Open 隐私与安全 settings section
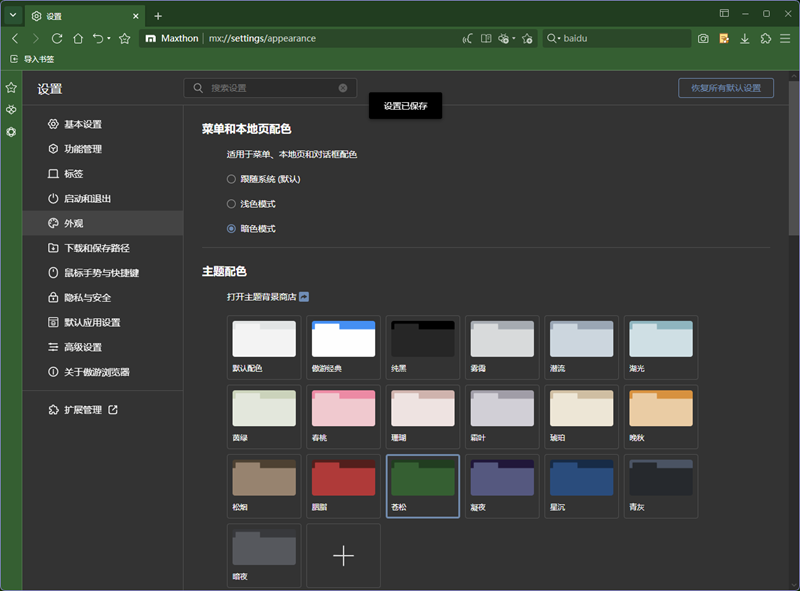Image resolution: width=800 pixels, height=591 pixels. tap(87, 297)
